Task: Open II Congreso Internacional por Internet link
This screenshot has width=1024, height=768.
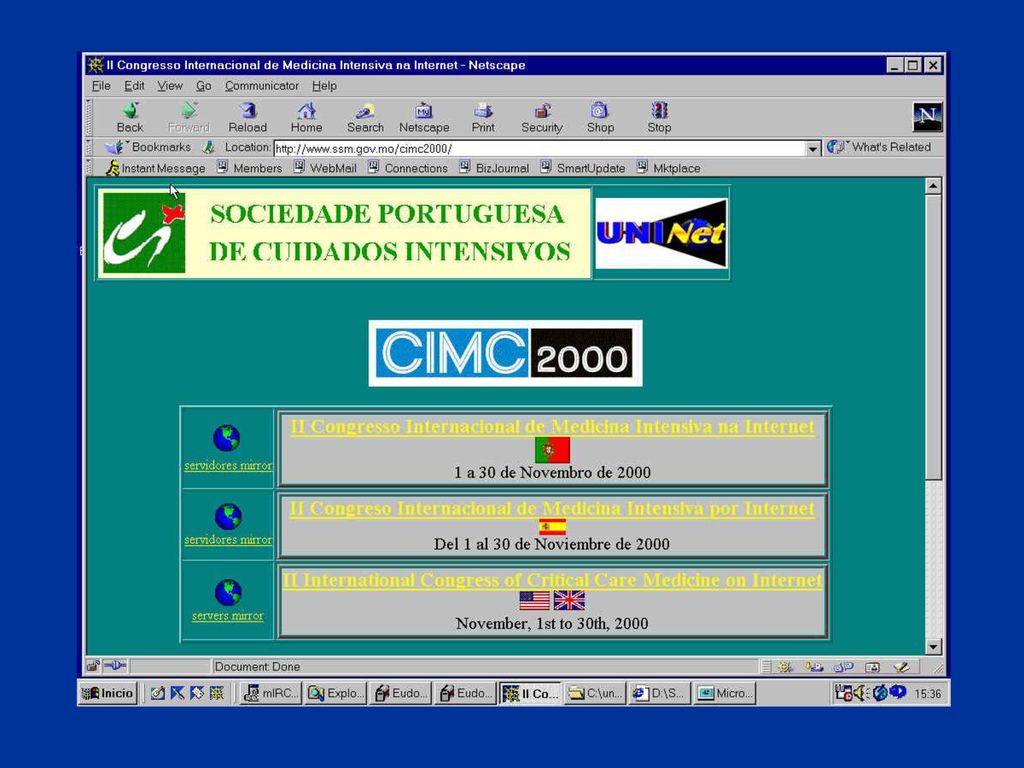Action: [552, 508]
